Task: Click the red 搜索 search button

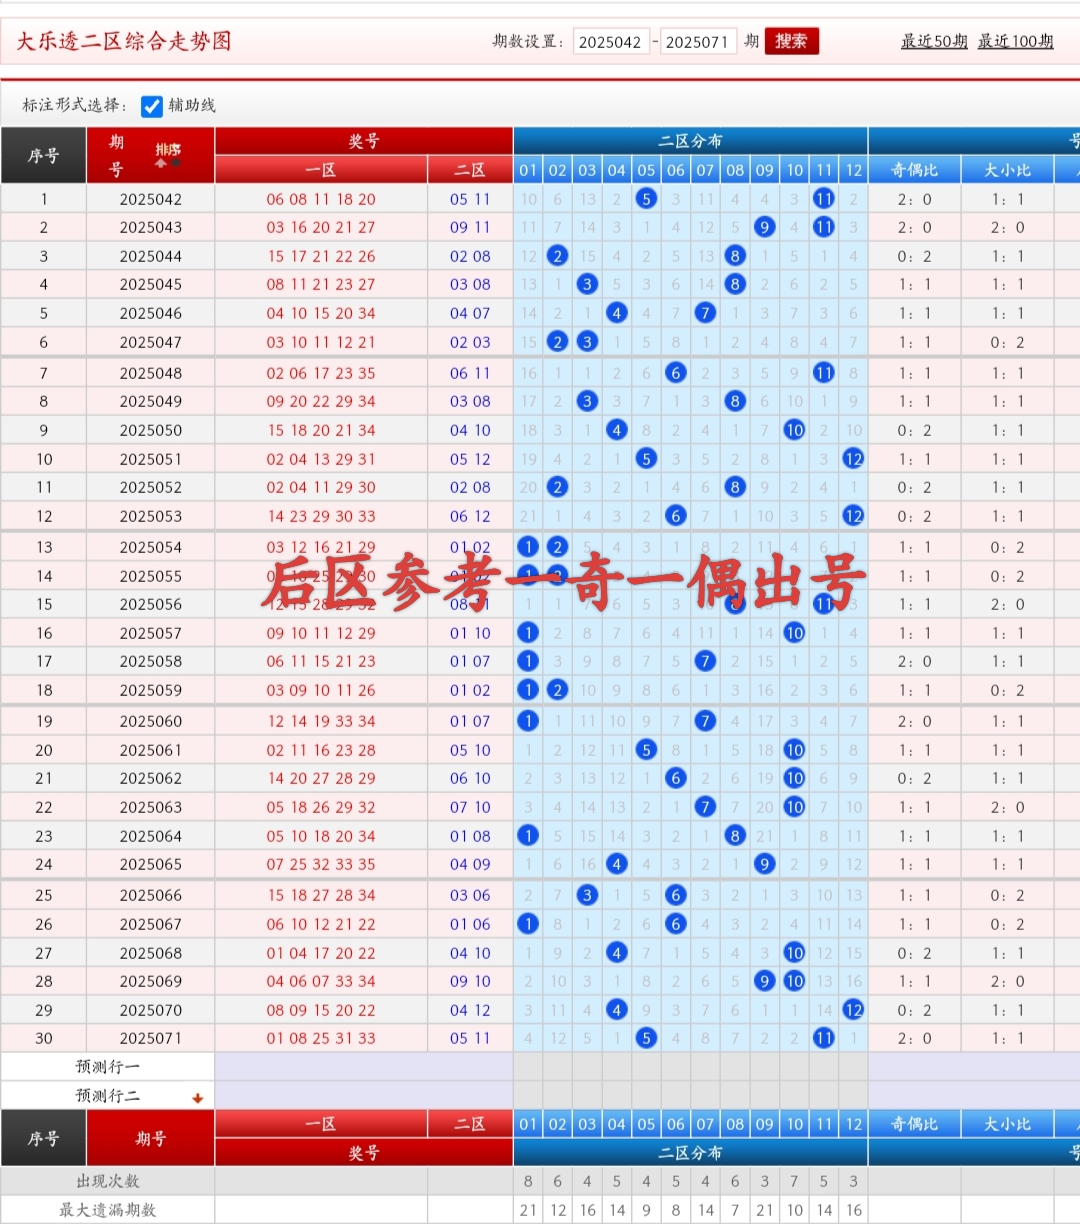Action: (x=791, y=41)
